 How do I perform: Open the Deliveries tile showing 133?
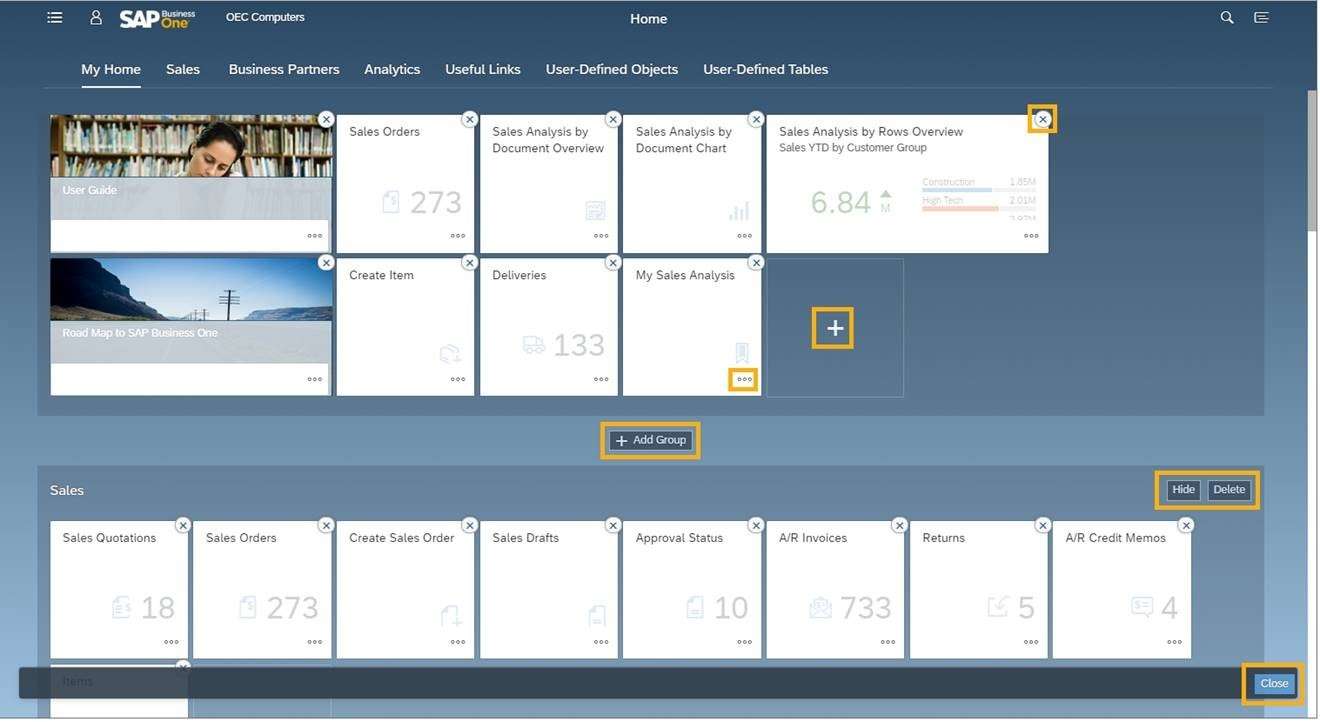[549, 327]
